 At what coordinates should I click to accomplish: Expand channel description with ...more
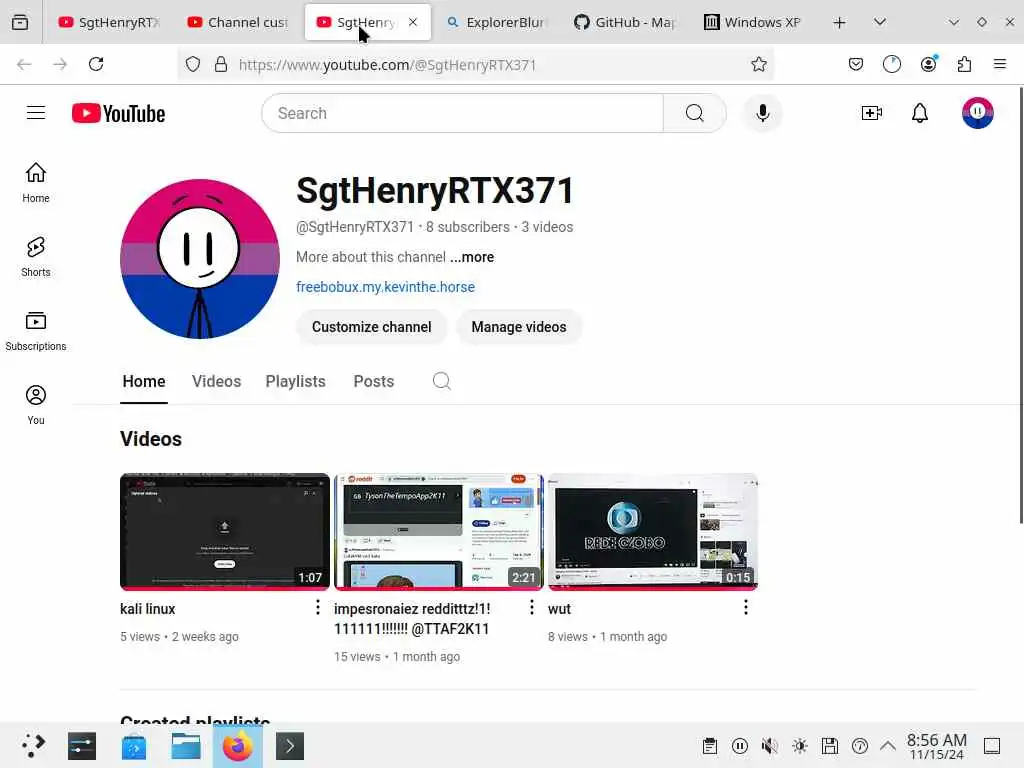(472, 257)
